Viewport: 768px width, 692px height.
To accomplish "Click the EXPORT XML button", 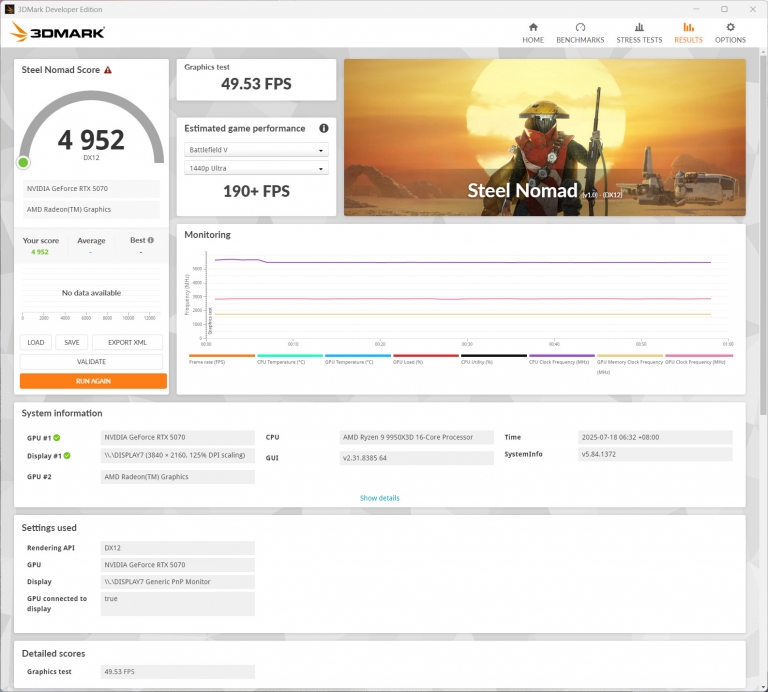I will [127, 342].
